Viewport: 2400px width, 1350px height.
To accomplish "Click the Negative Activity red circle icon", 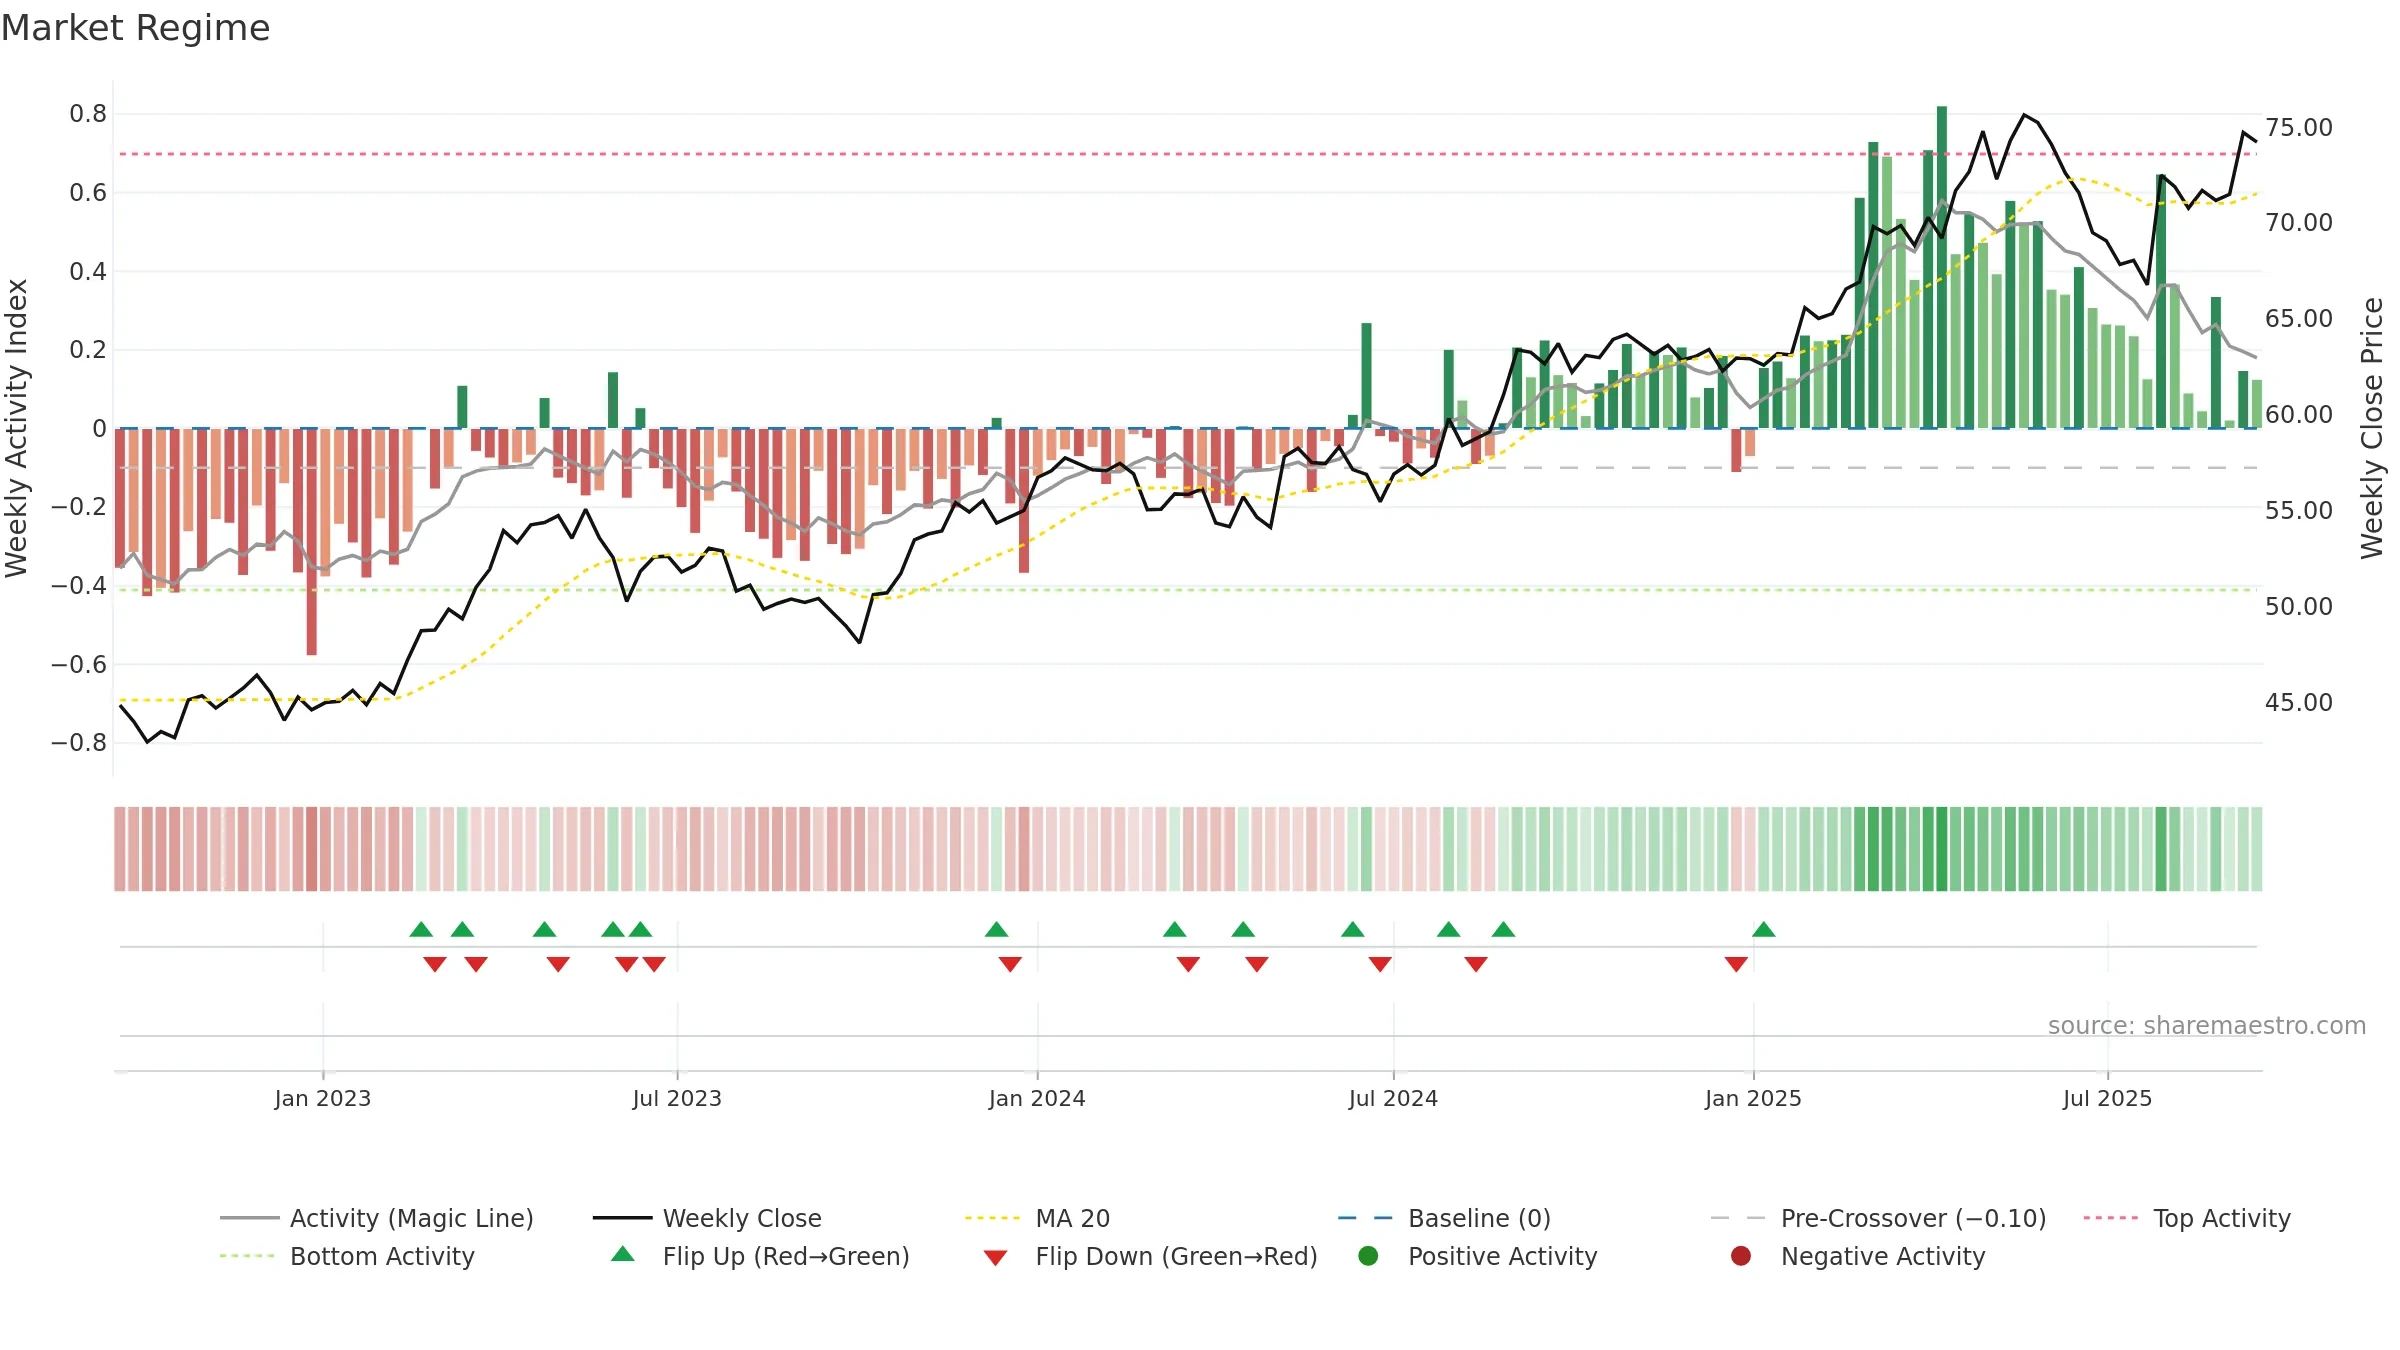I will coord(1741,1255).
